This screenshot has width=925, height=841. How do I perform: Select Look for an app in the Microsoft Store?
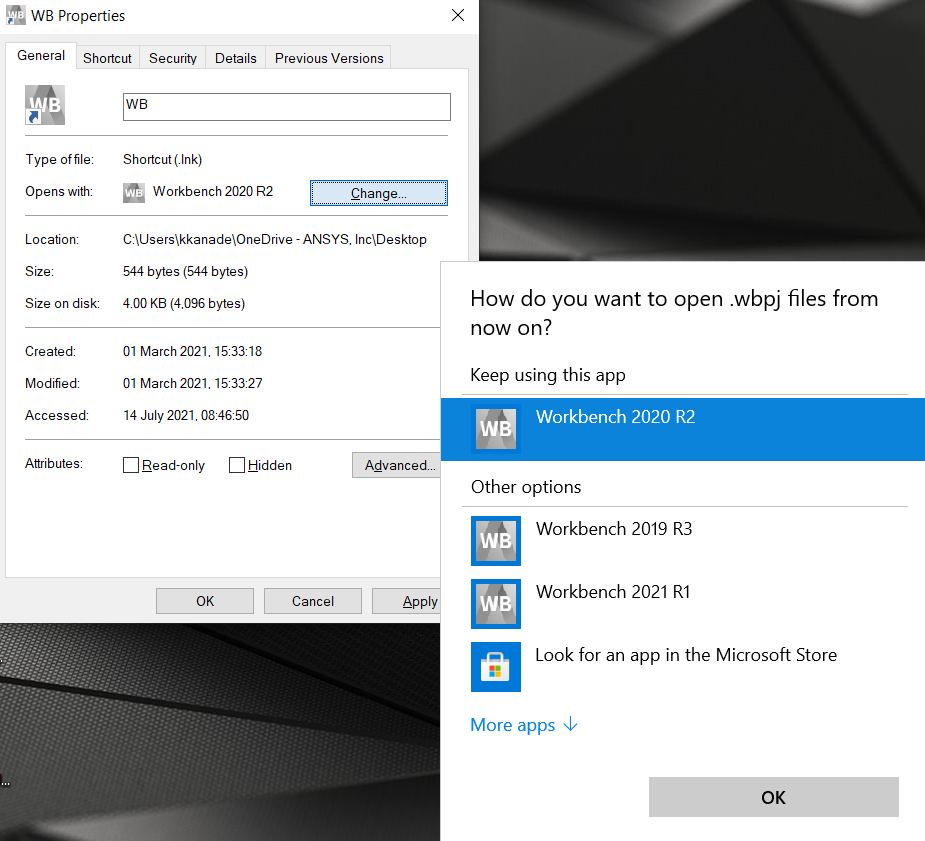pos(683,666)
